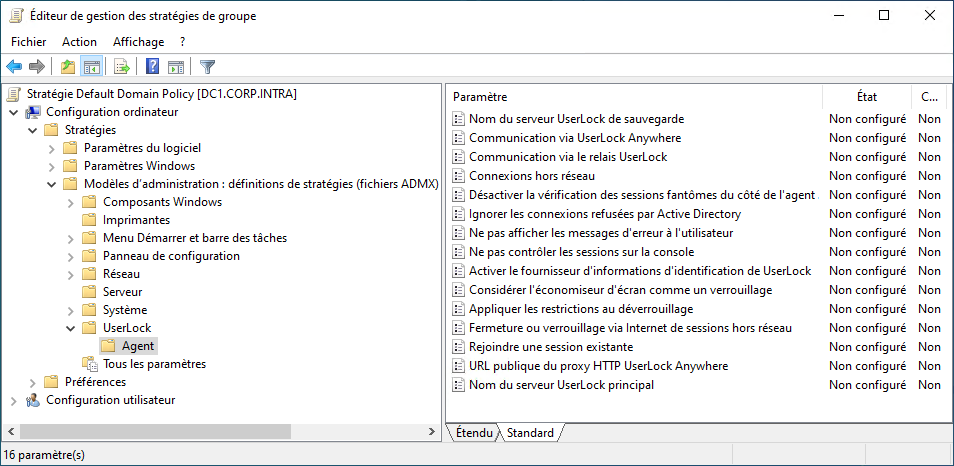This screenshot has height=466, width=954.
Task: Switch to the Étendu tab
Action: tap(474, 433)
